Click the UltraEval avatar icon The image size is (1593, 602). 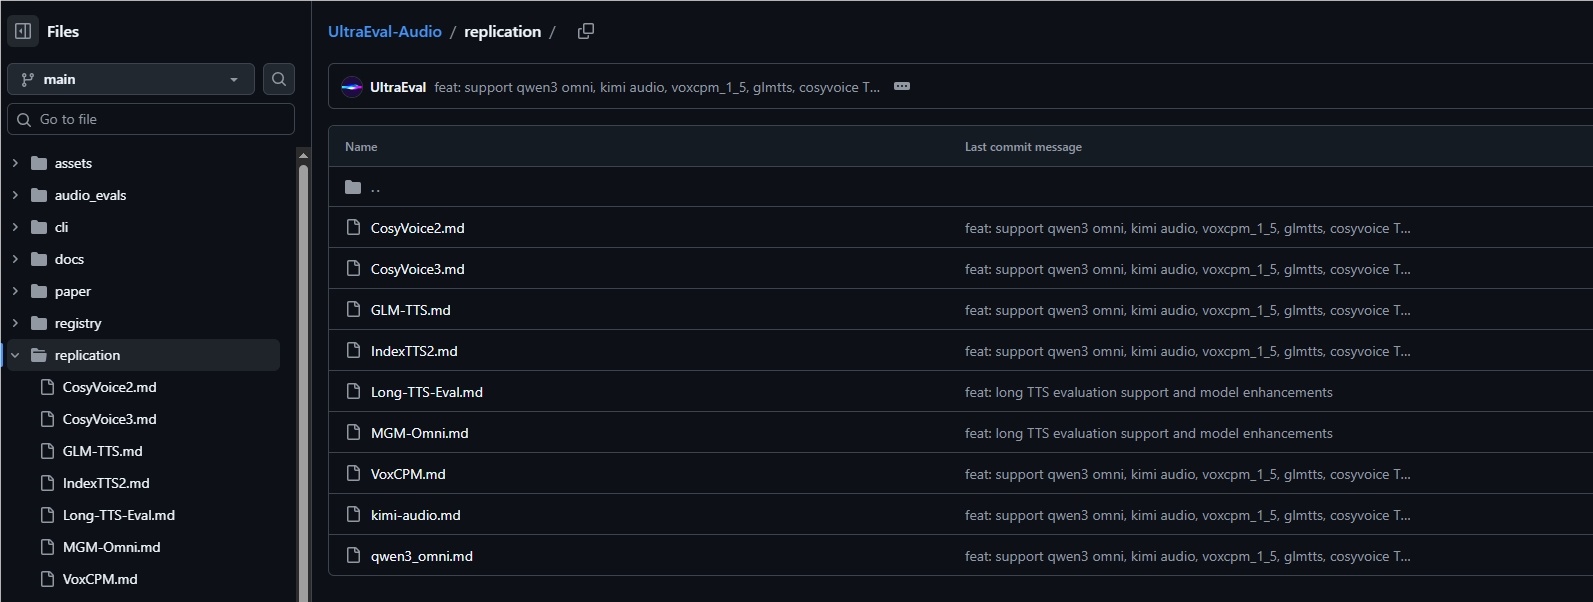point(352,87)
